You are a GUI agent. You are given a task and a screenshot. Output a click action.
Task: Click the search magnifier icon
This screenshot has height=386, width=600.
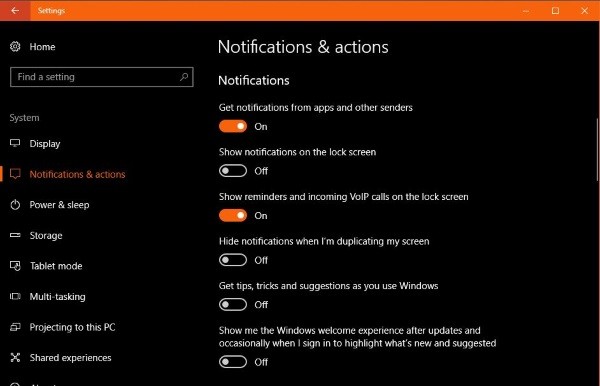(x=184, y=77)
